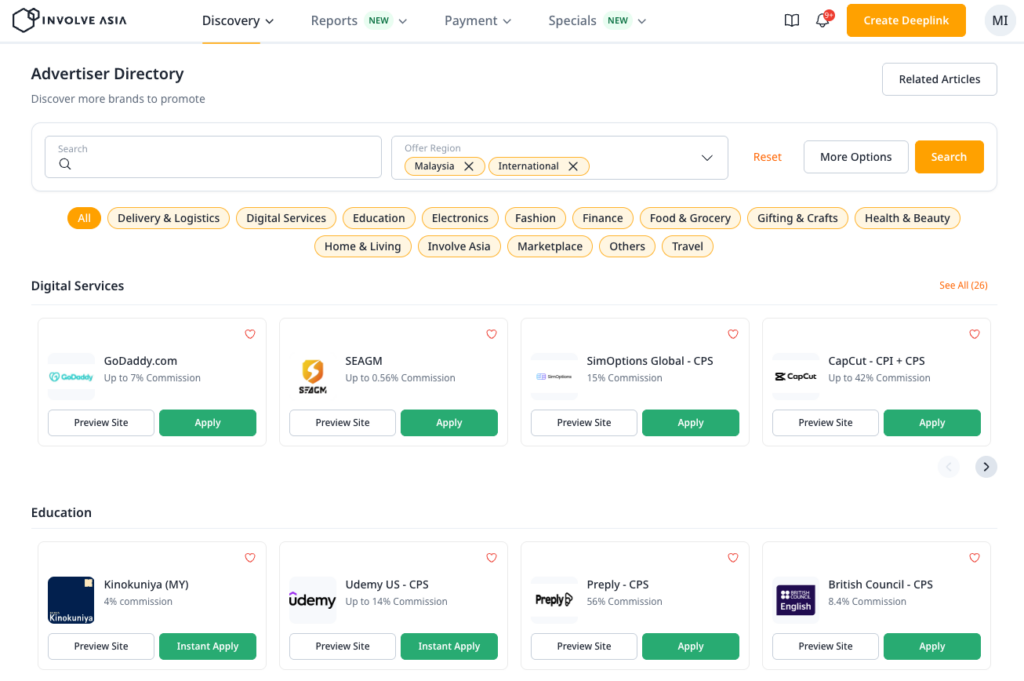Favorite British Council - CPS
This screenshot has width=1024, height=681.
[x=974, y=558]
